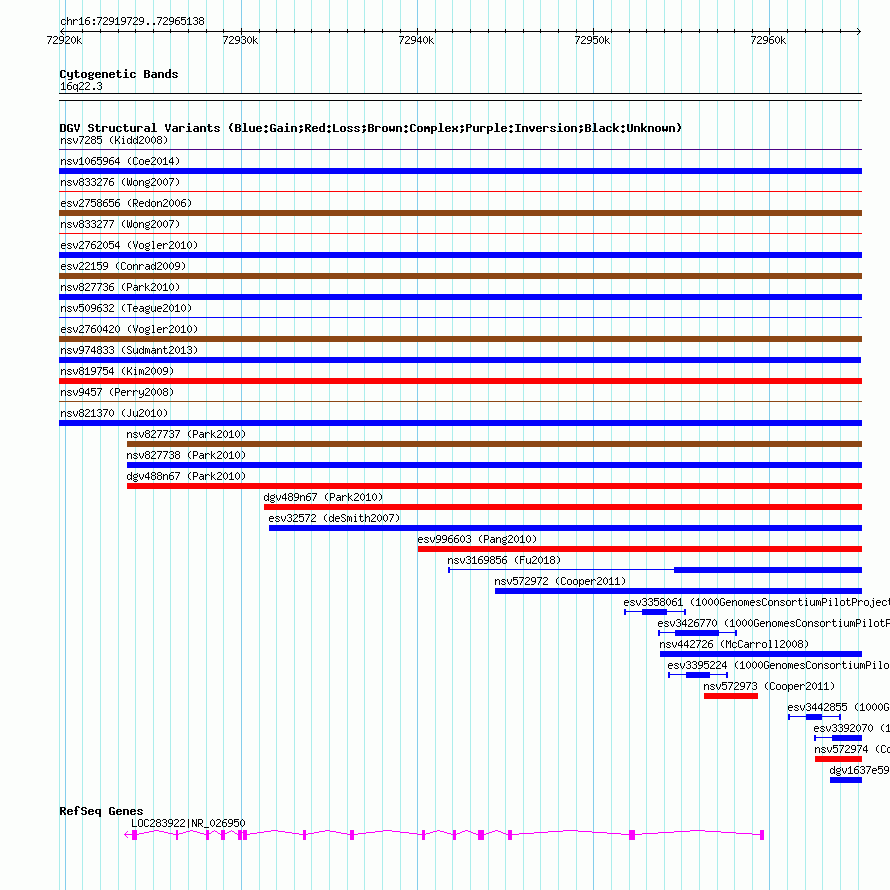Click the esv3442855 variant glyph

tap(815, 717)
